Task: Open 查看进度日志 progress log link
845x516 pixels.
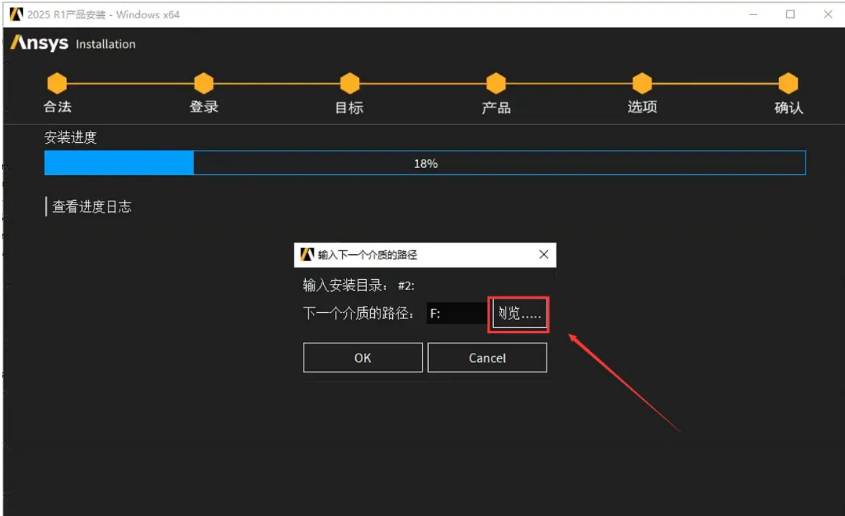Action: pyautogui.click(x=92, y=207)
